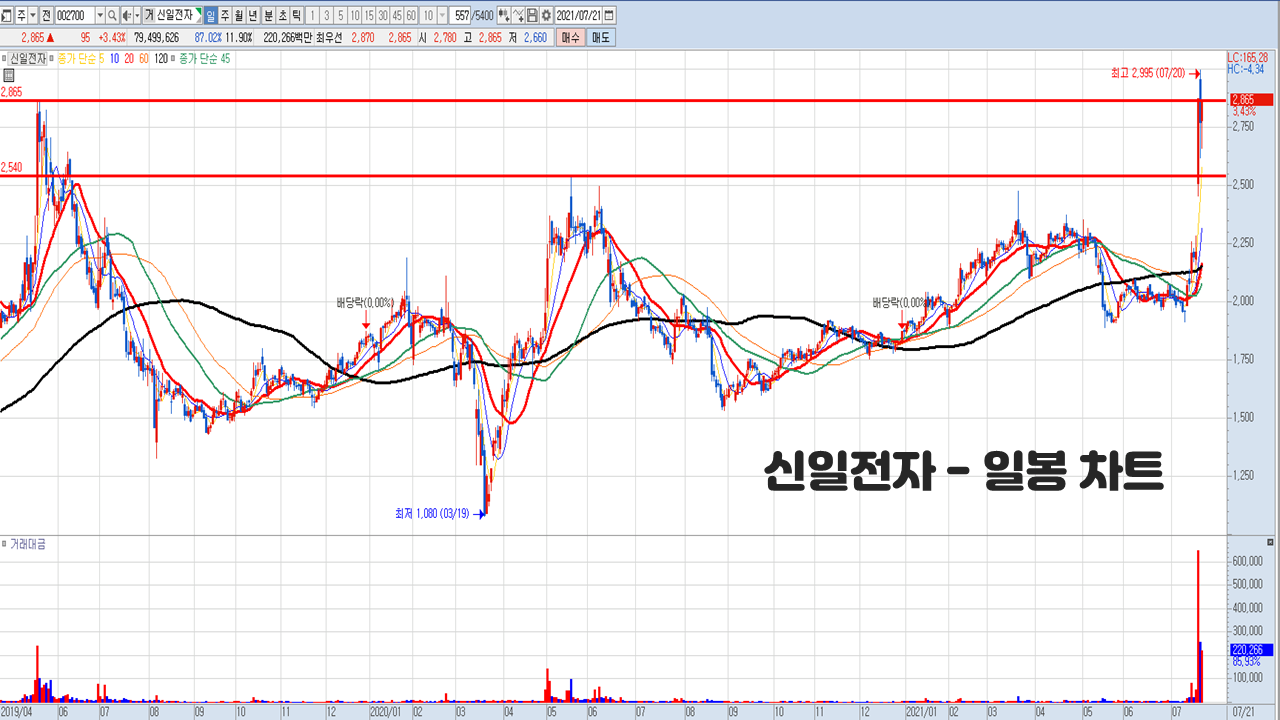Open the 주 market type dropdown arrow
1280x720 pixels.
[x=33, y=15]
